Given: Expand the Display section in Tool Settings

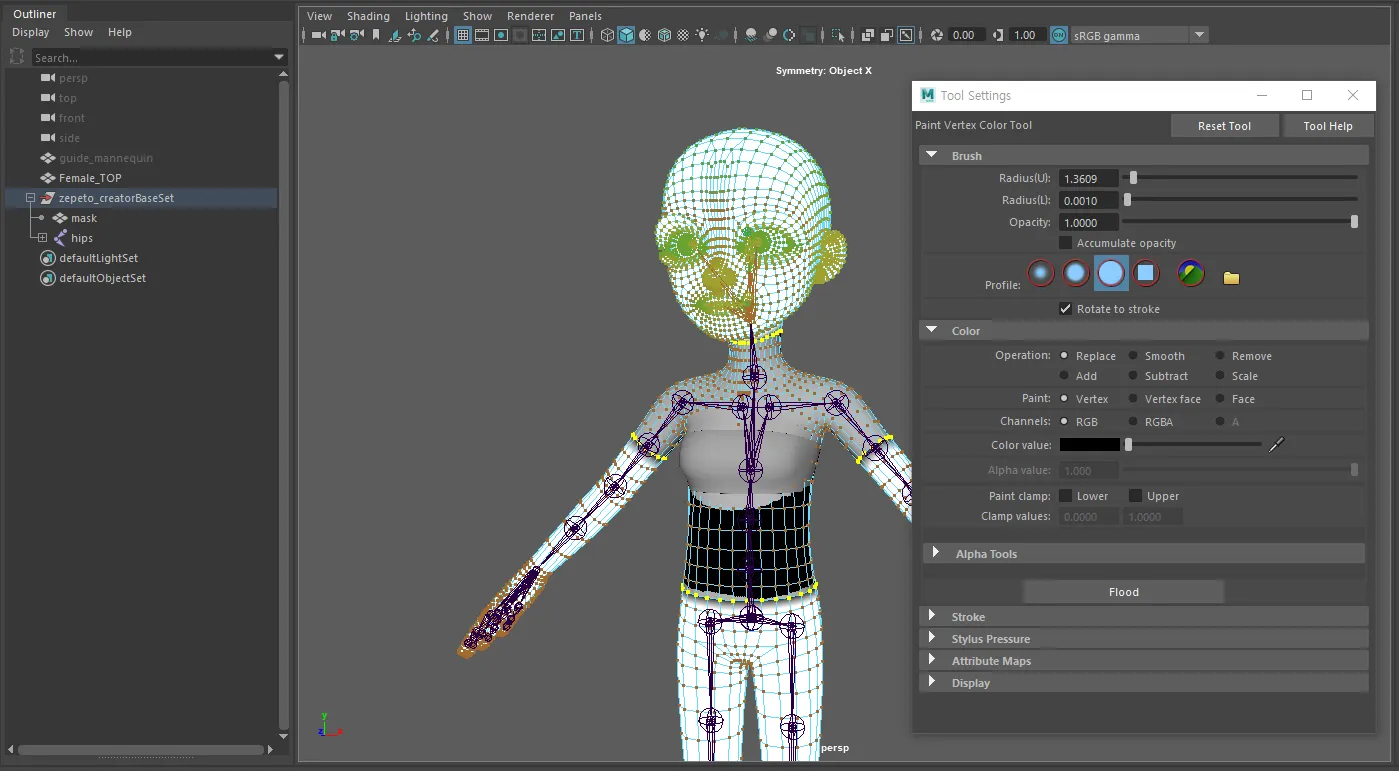Looking at the screenshot, I should click(932, 682).
